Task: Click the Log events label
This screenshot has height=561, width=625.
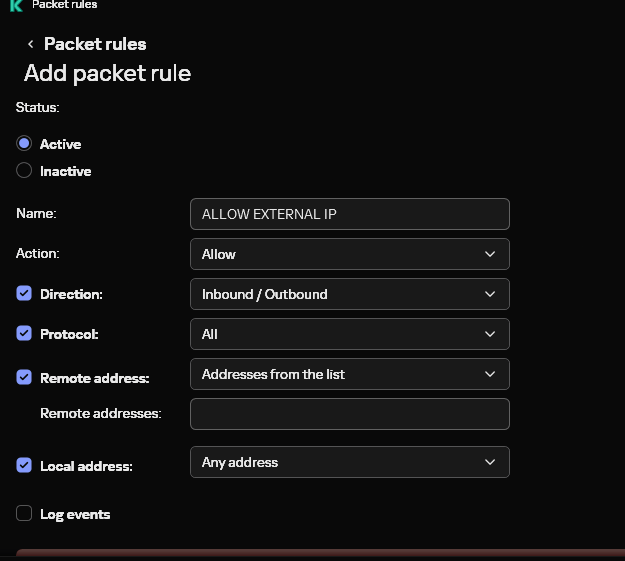Action: [x=75, y=514]
